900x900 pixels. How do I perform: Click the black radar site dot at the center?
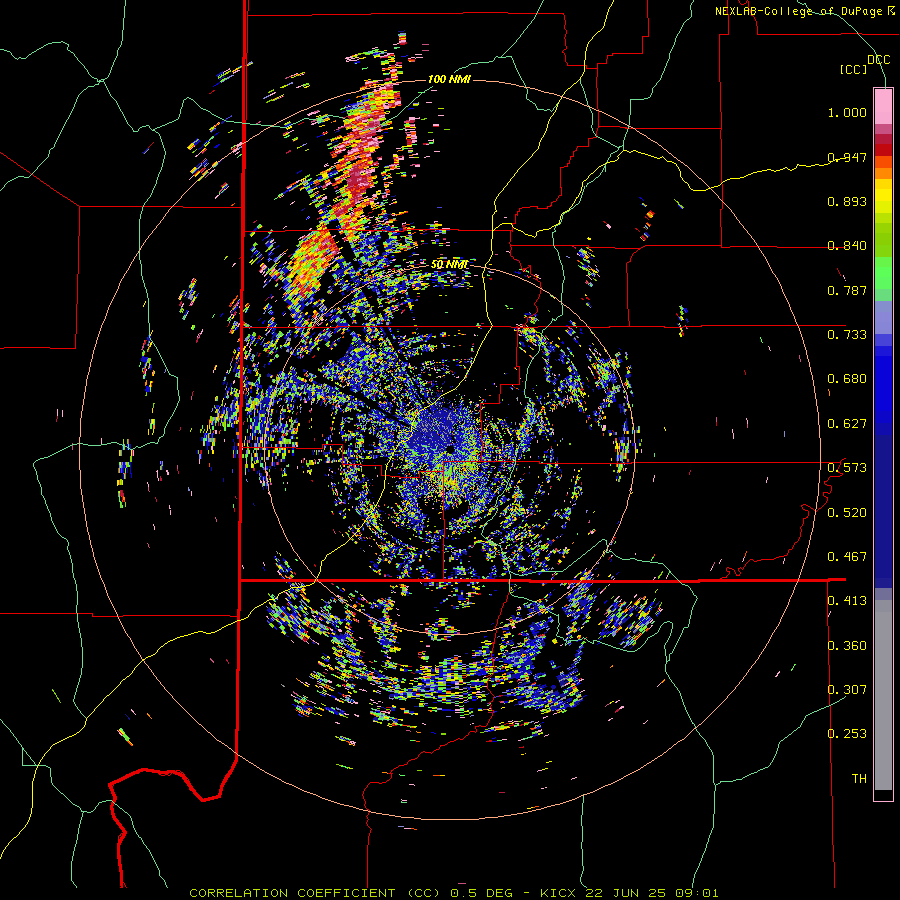pos(451,448)
